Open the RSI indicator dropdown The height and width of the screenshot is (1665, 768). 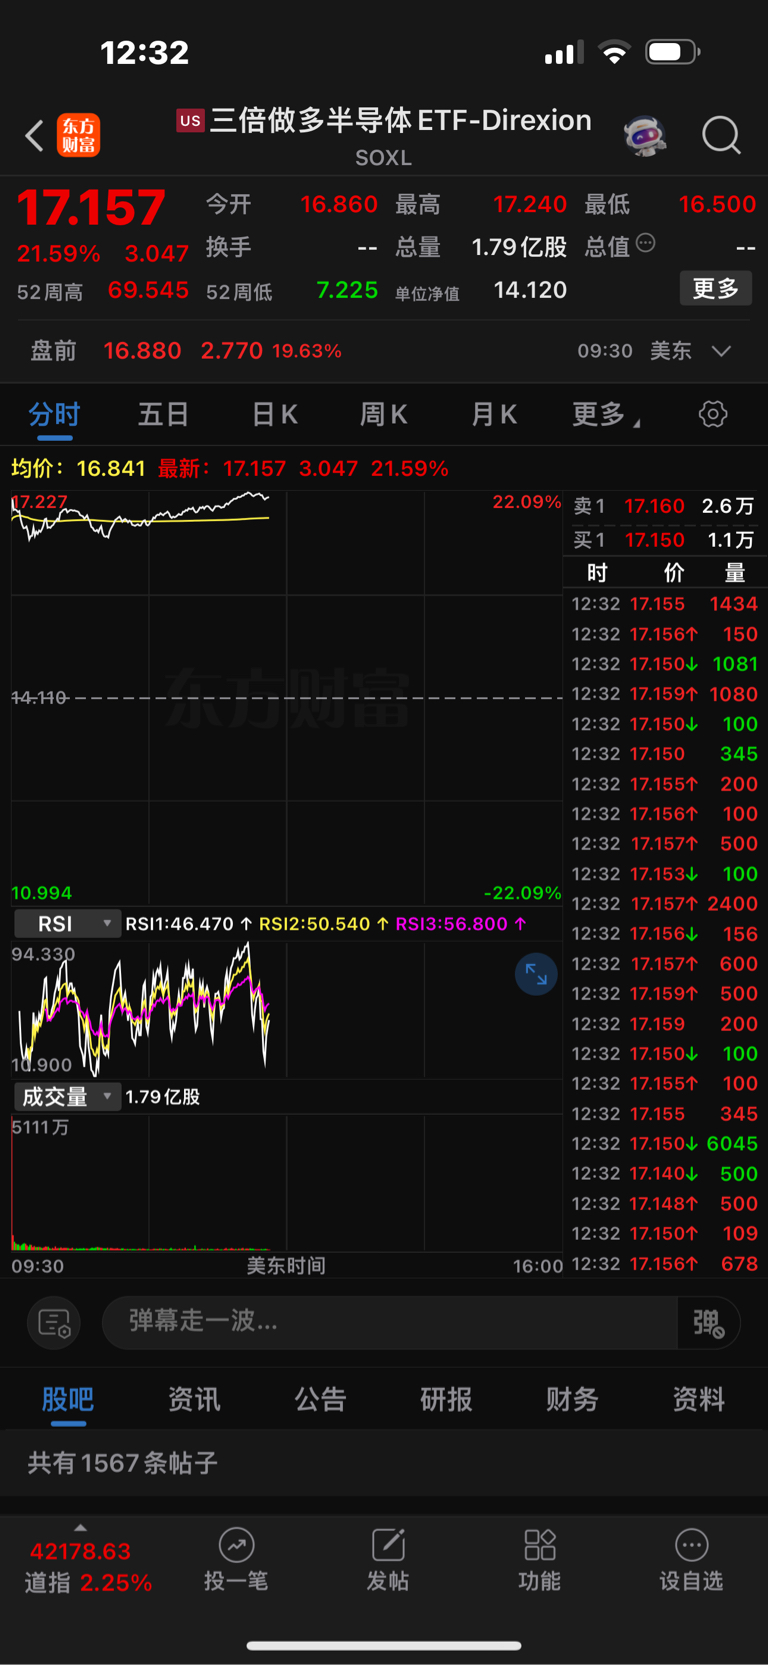[x=68, y=924]
